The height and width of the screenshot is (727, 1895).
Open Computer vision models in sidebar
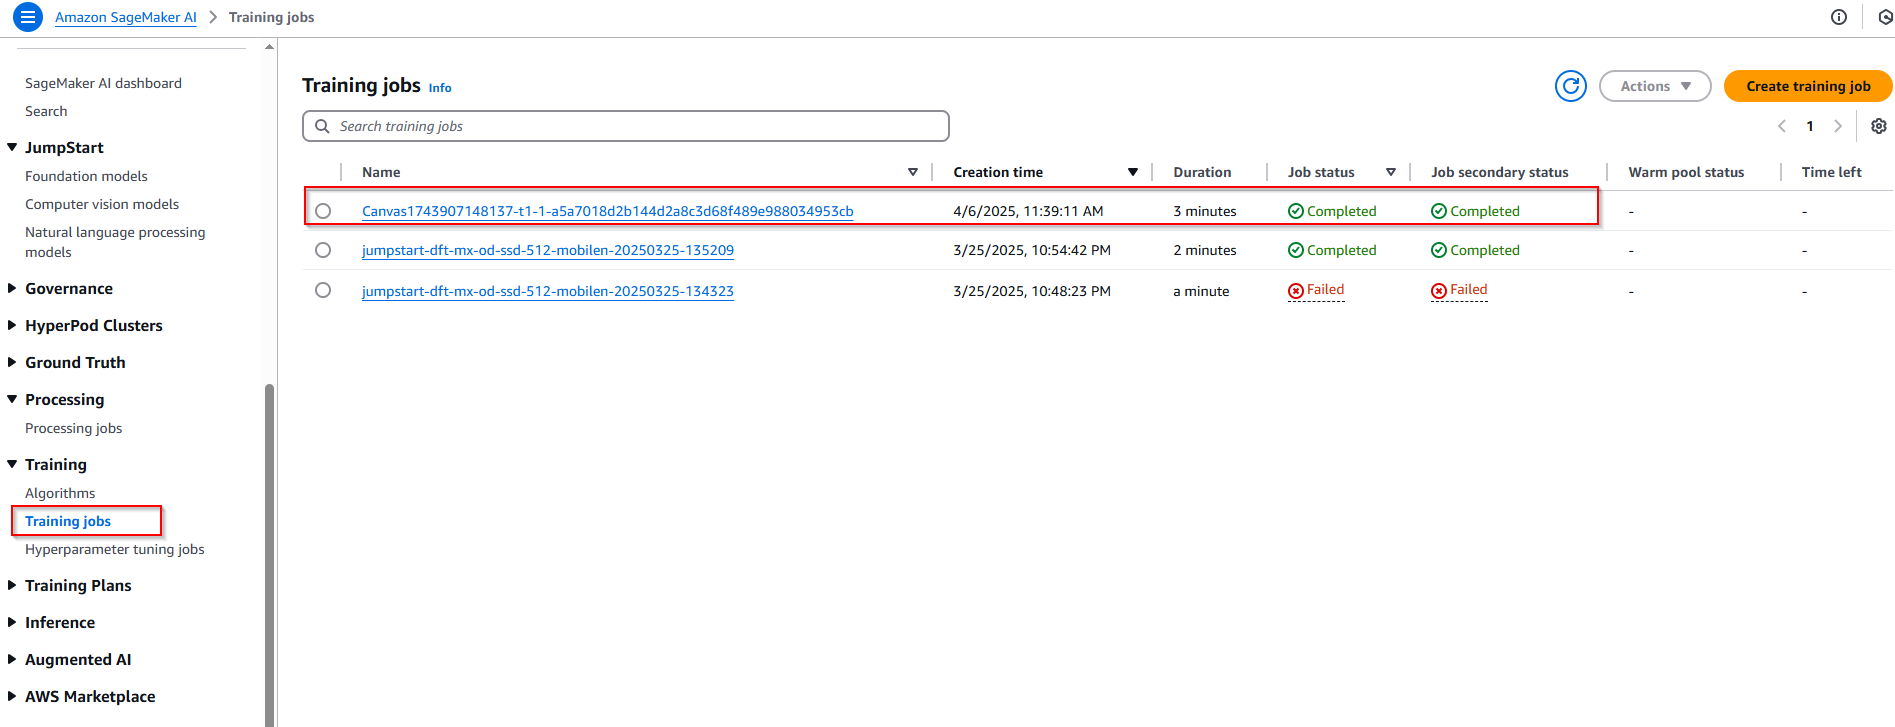click(102, 204)
